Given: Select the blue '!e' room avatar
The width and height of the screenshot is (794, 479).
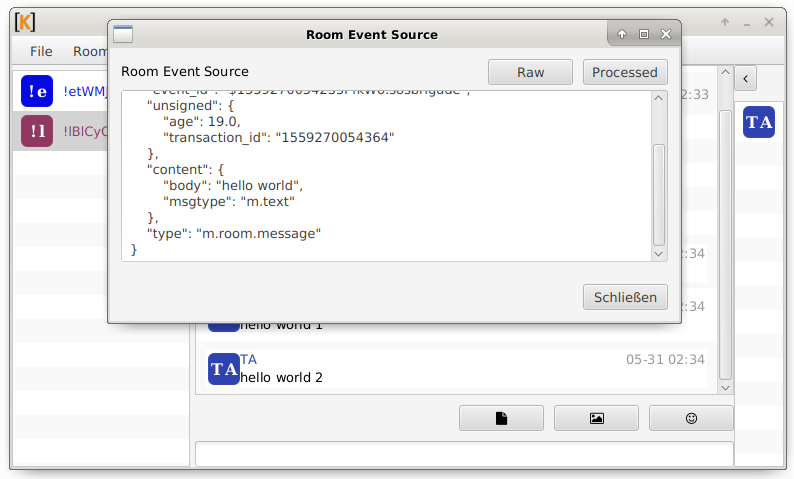Looking at the screenshot, I should point(37,92).
